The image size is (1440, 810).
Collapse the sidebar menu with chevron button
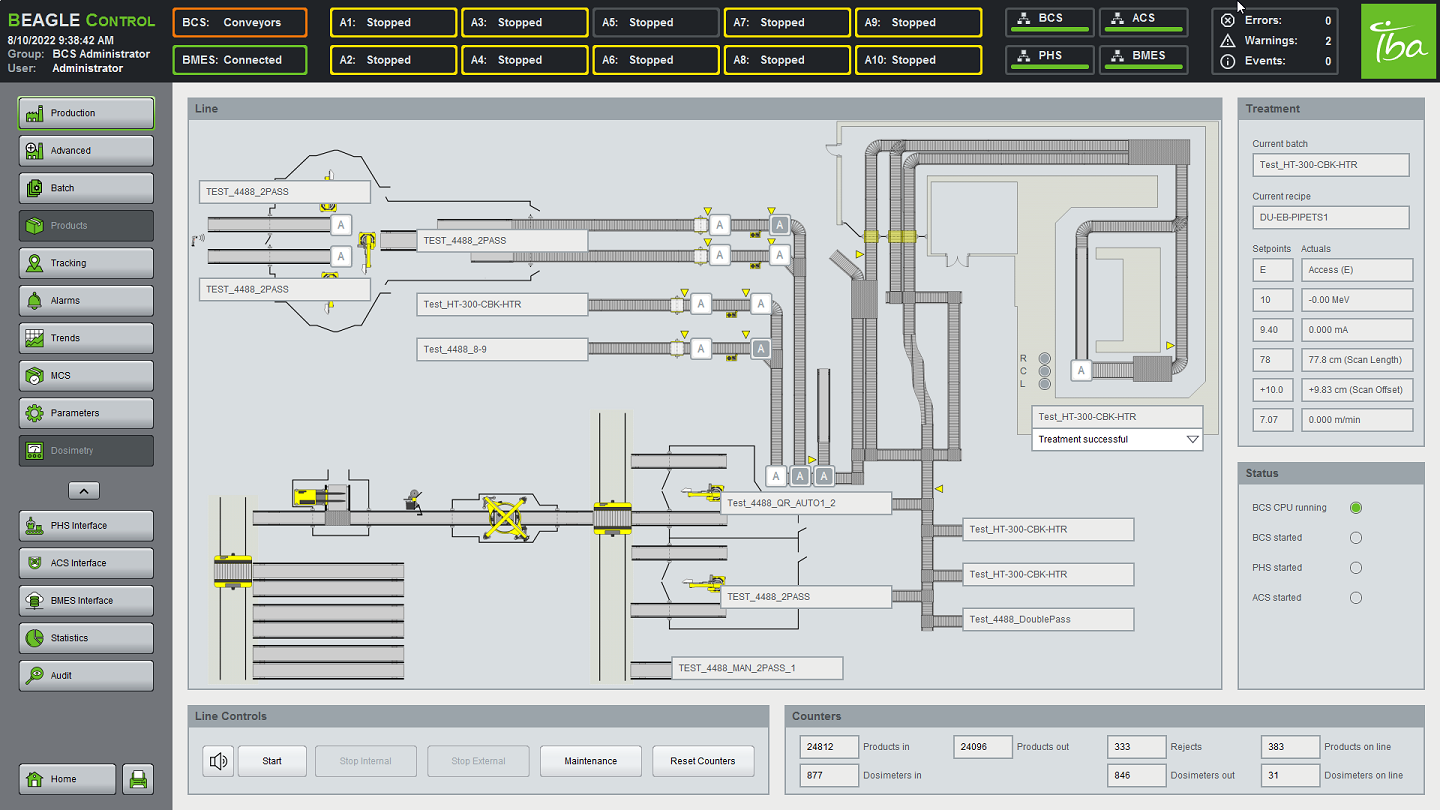pyautogui.click(x=84, y=490)
